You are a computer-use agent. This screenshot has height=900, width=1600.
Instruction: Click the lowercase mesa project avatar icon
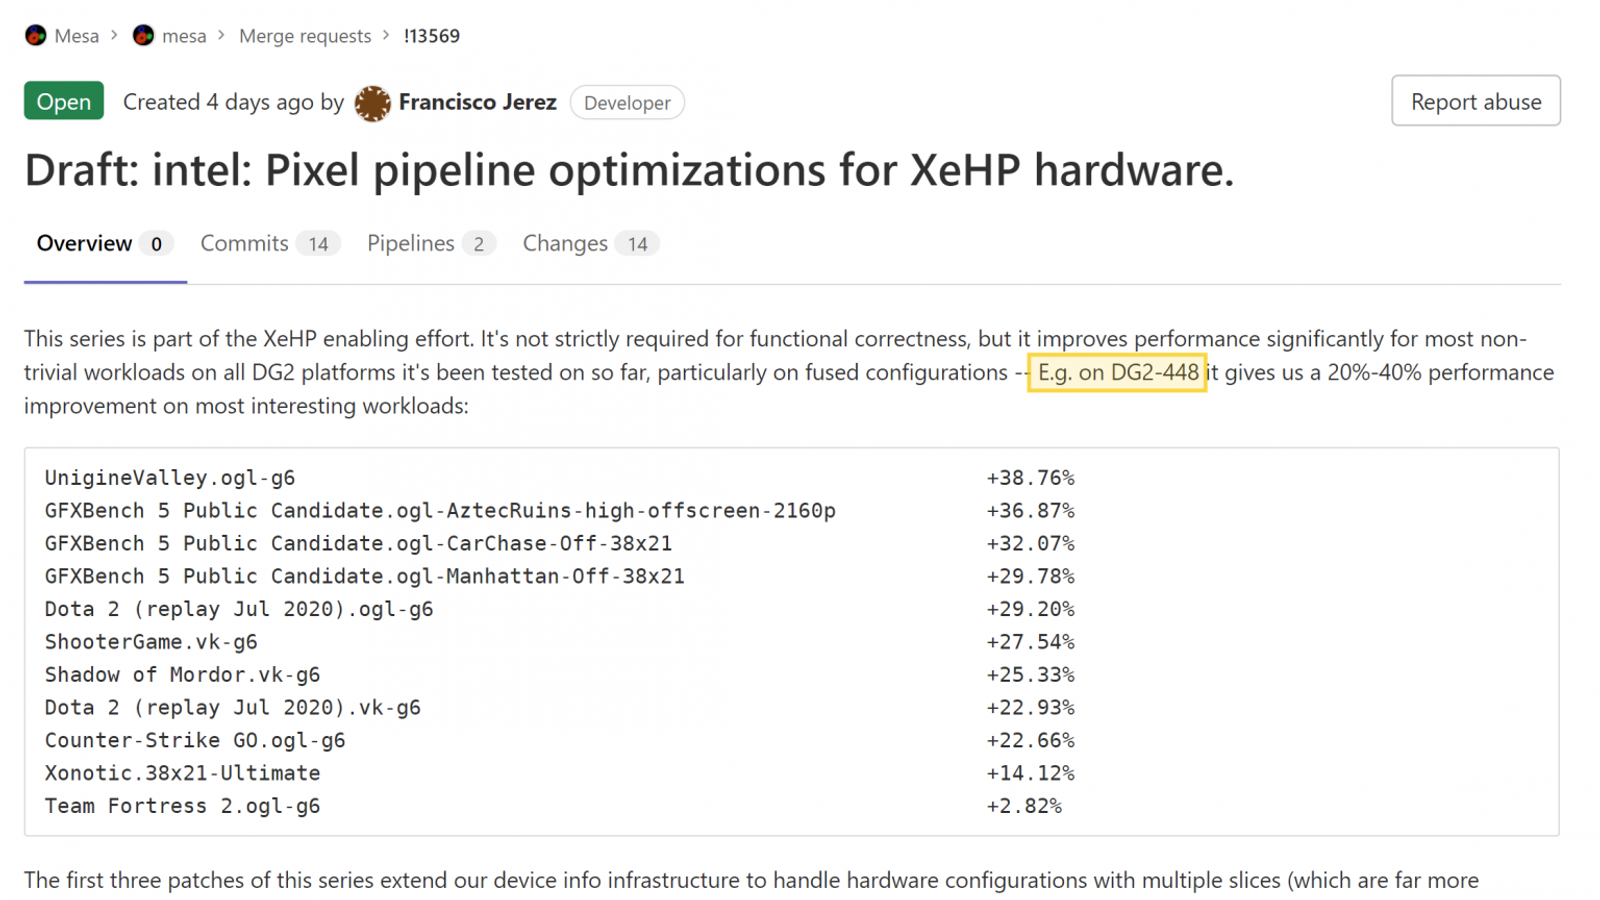pyautogui.click(x=144, y=36)
